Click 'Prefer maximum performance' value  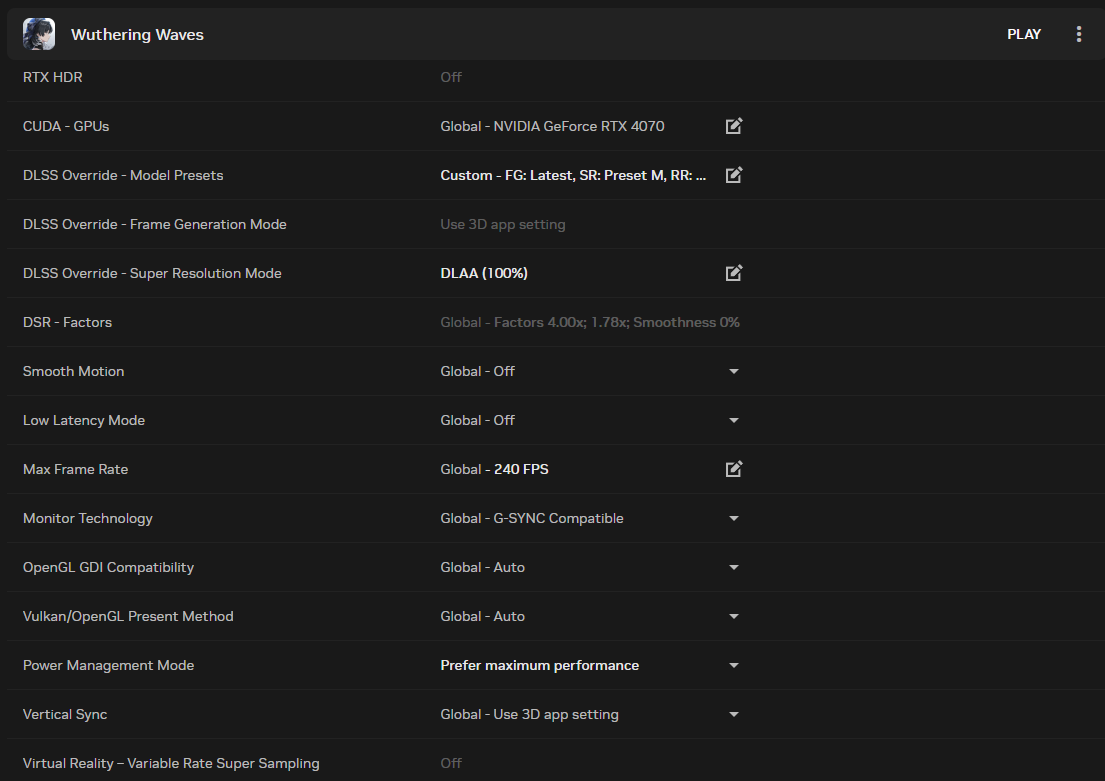(539, 665)
